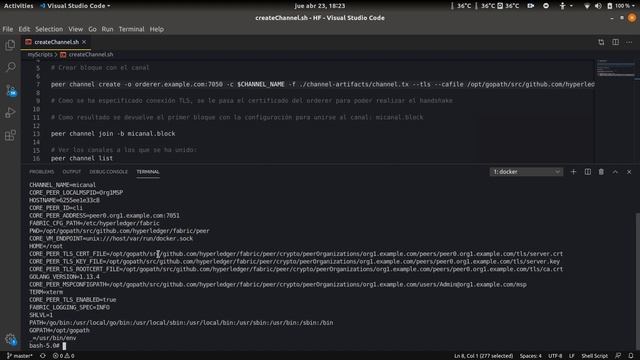Close the createChannel.sh tab

pos(84,42)
